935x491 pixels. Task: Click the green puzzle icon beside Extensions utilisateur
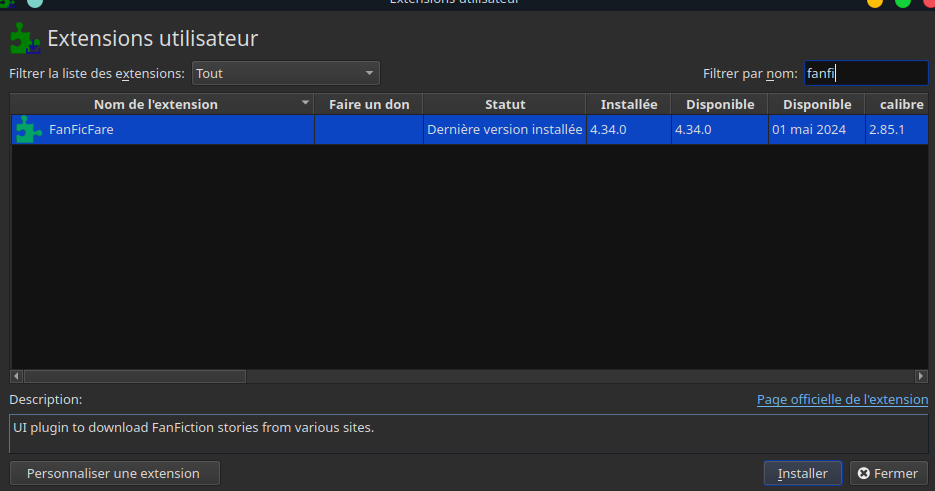25,38
